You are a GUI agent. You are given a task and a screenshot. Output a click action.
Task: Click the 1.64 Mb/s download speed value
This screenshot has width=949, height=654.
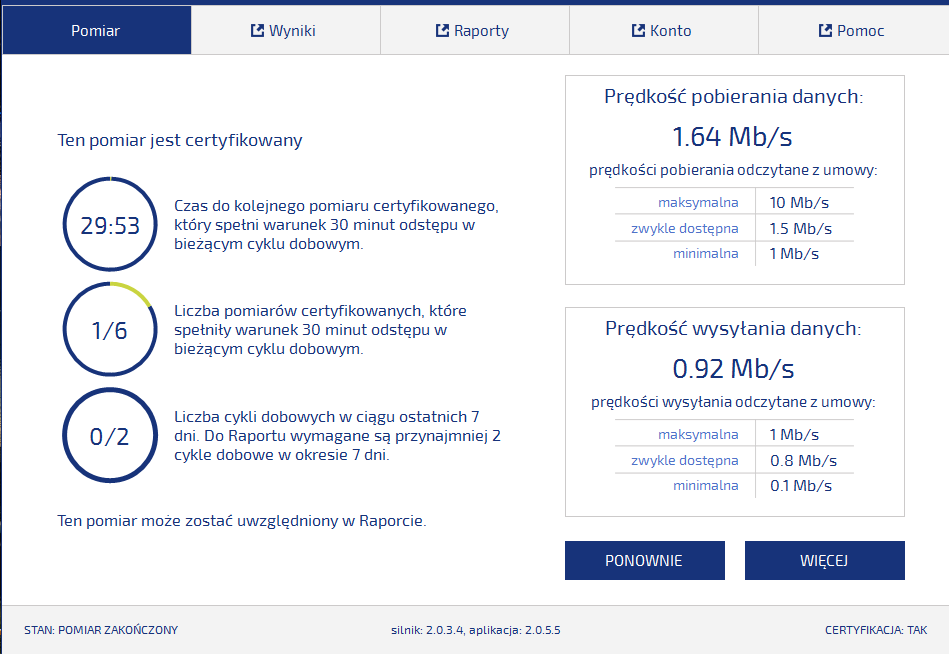[x=733, y=136]
